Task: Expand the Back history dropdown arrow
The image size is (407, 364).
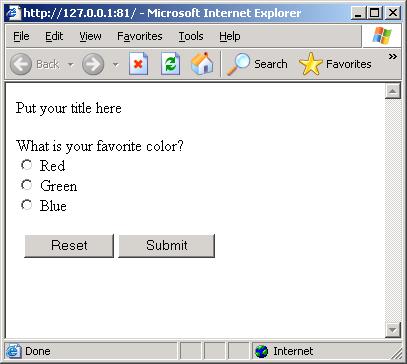Action: tap(71, 64)
